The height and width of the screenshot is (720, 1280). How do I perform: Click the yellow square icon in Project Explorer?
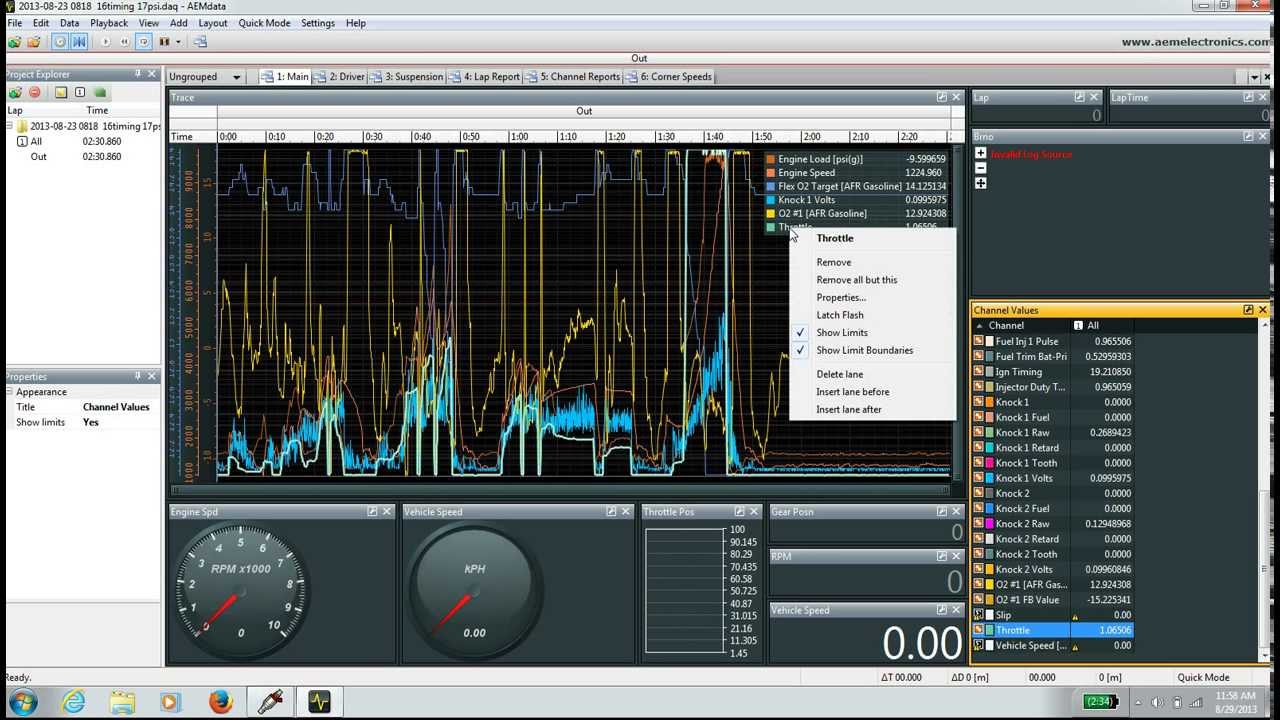click(x=61, y=93)
